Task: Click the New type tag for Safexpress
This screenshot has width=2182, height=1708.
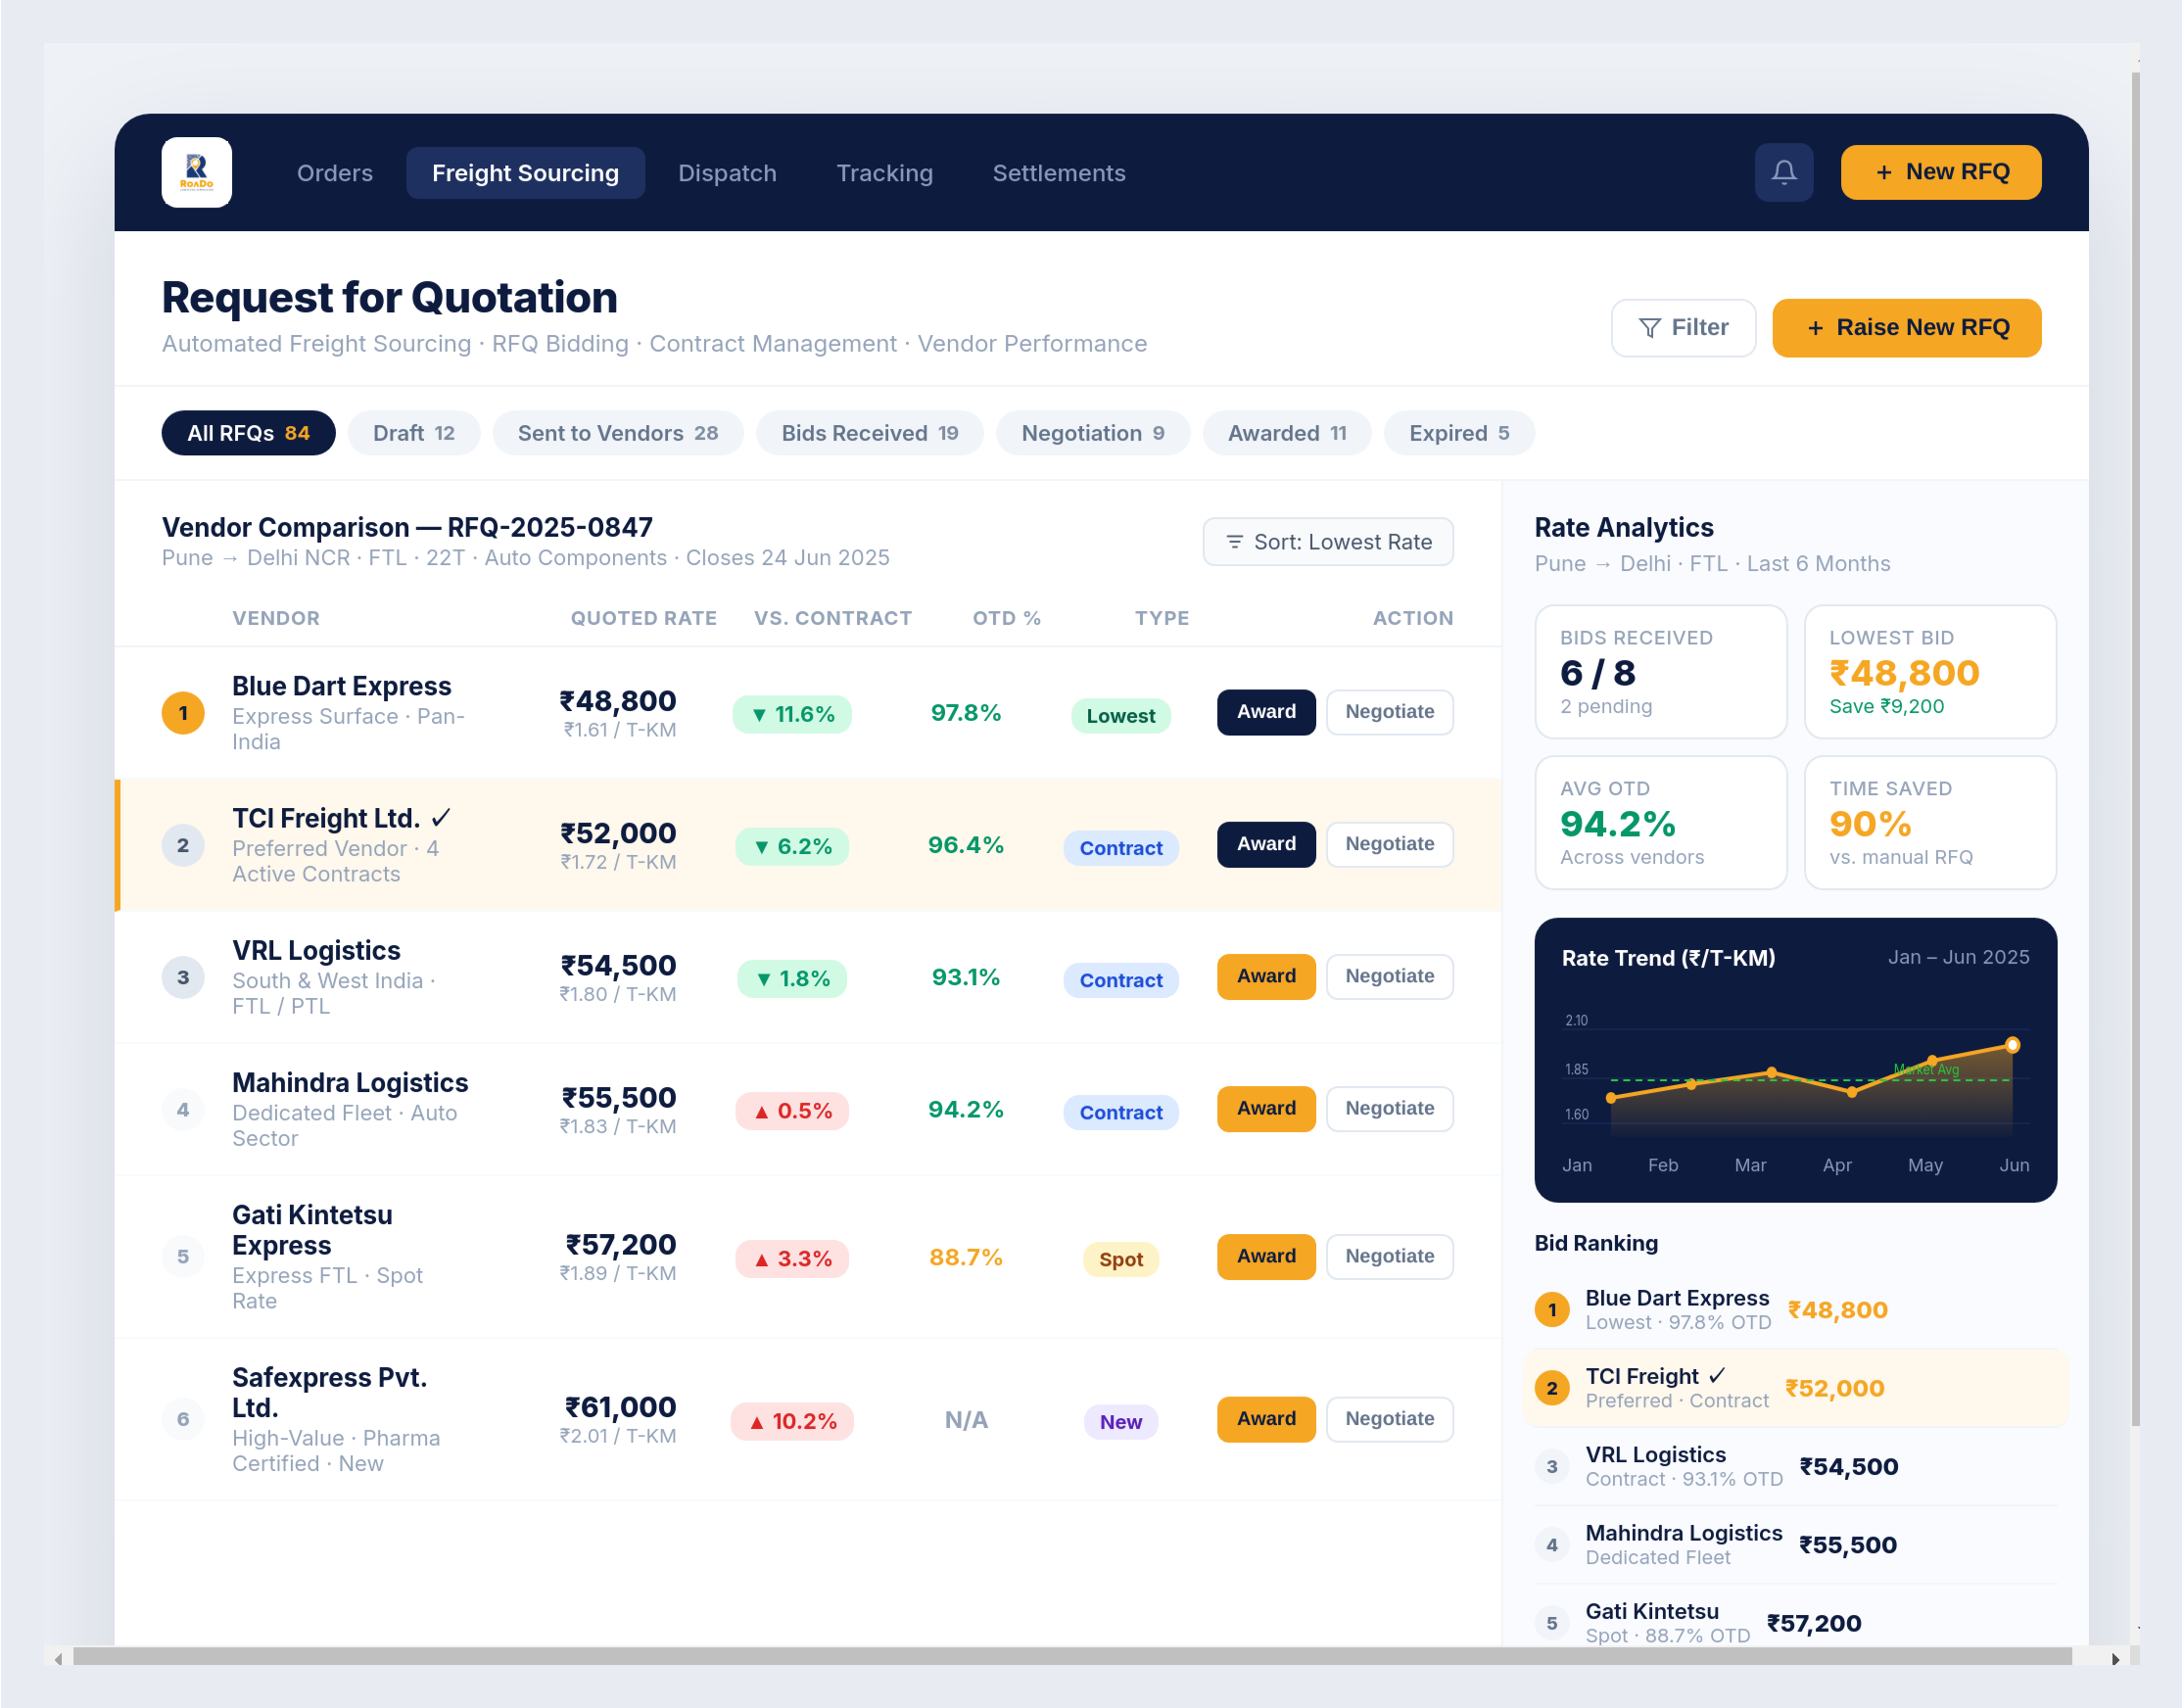Action: click(1120, 1421)
